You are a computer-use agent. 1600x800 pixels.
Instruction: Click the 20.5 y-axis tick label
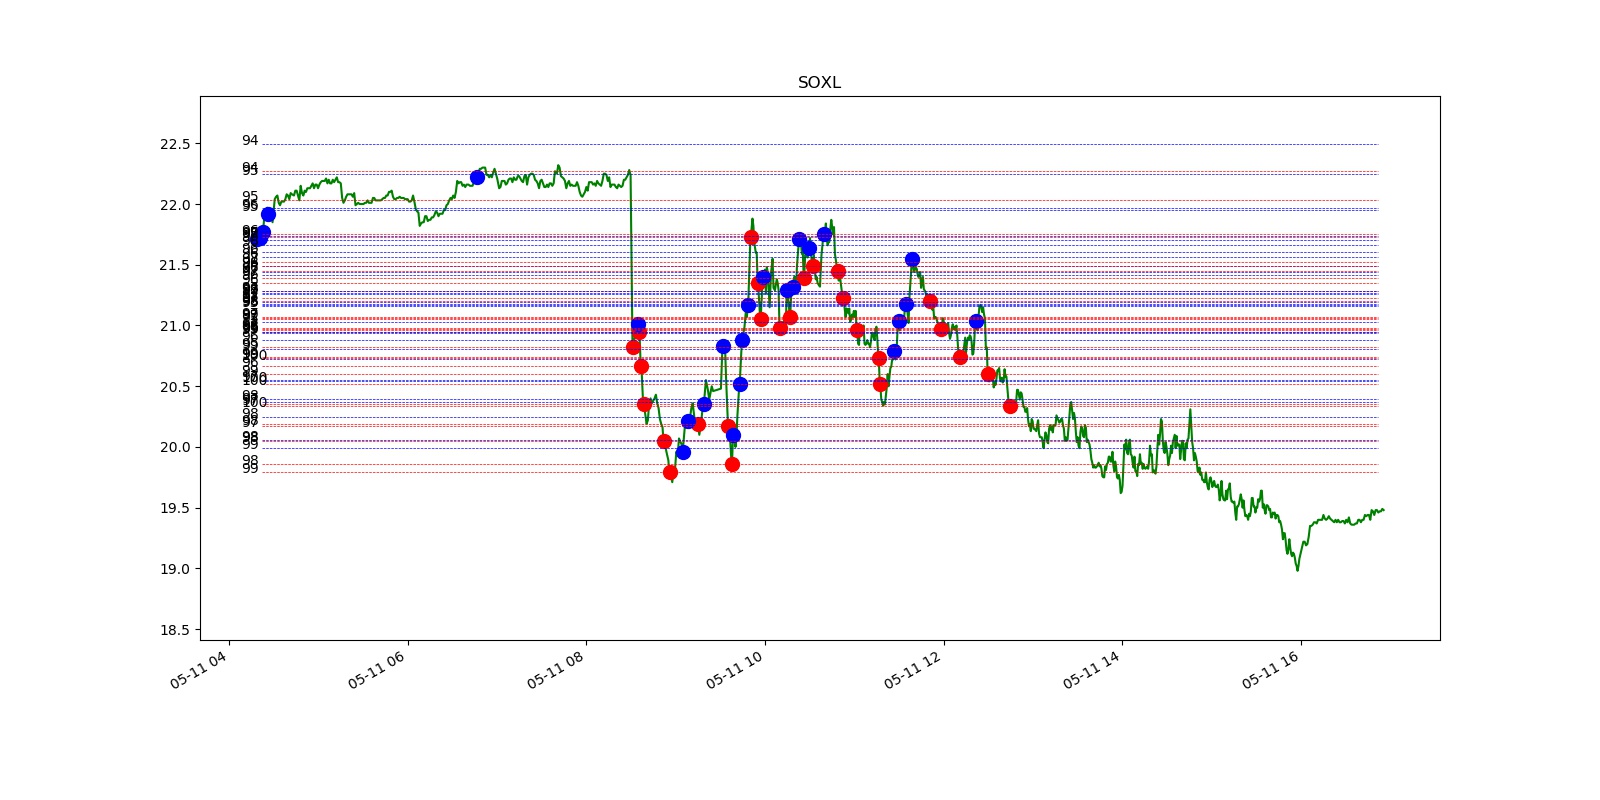tap(174, 387)
